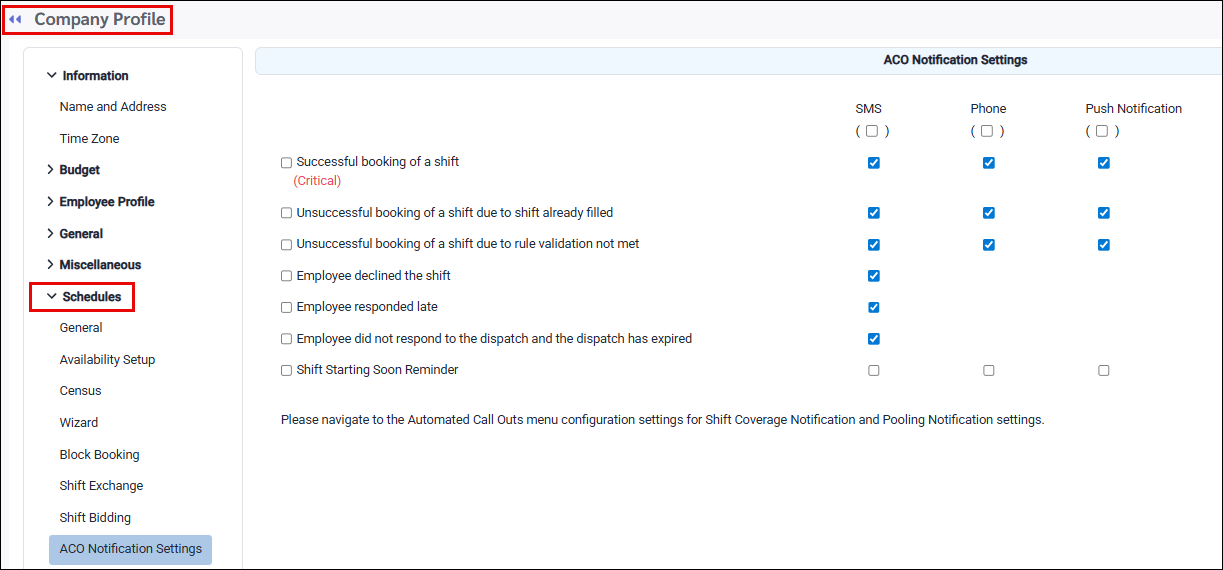Collapse the Schedules section
The height and width of the screenshot is (570, 1223).
pyautogui.click(x=51, y=297)
